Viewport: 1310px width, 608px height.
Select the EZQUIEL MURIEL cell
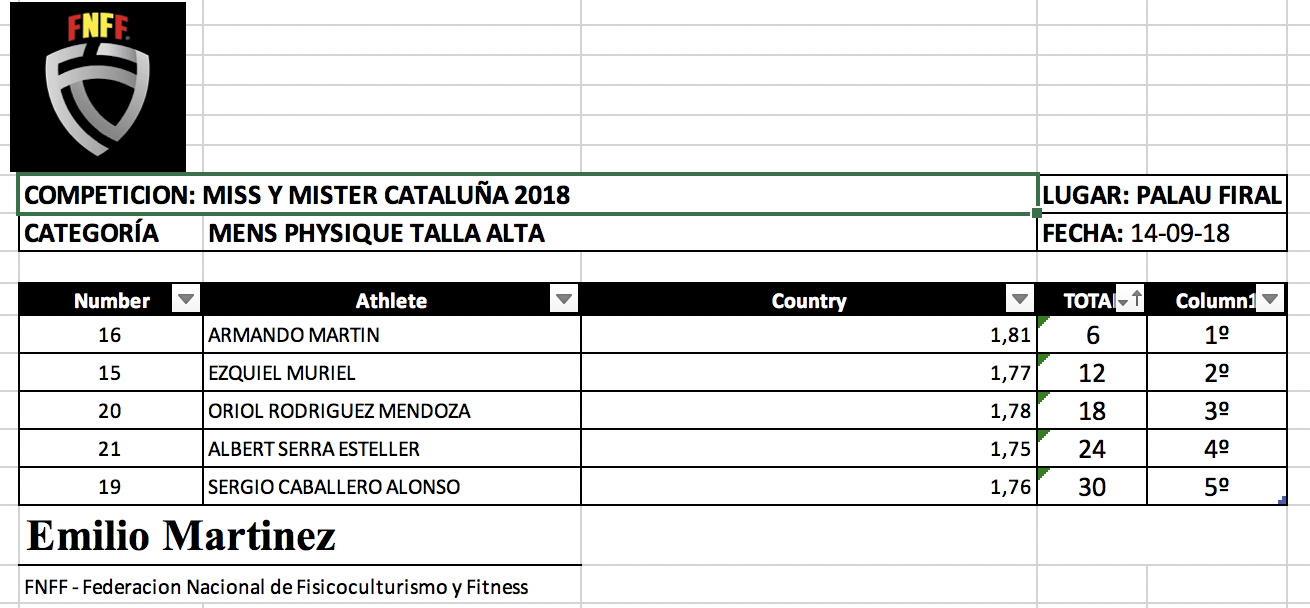(x=391, y=373)
